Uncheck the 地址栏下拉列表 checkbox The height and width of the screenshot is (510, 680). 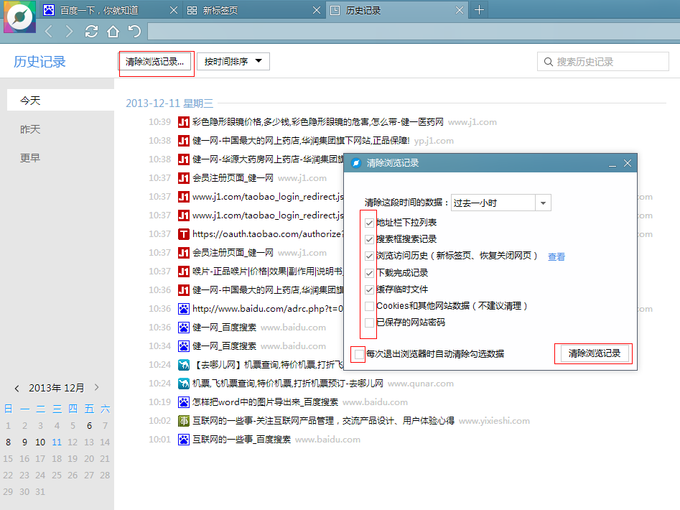[370, 222]
